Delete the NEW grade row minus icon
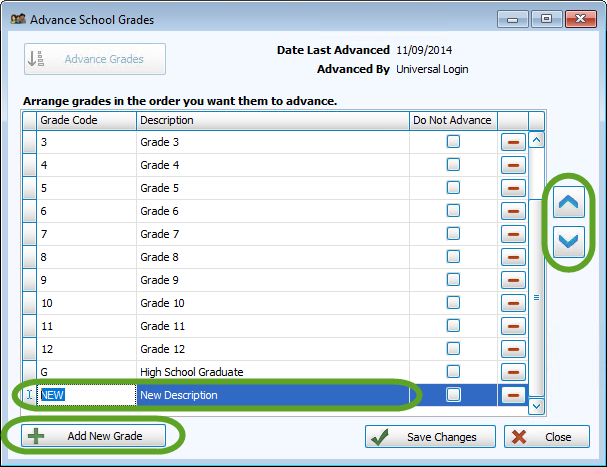 tap(513, 395)
